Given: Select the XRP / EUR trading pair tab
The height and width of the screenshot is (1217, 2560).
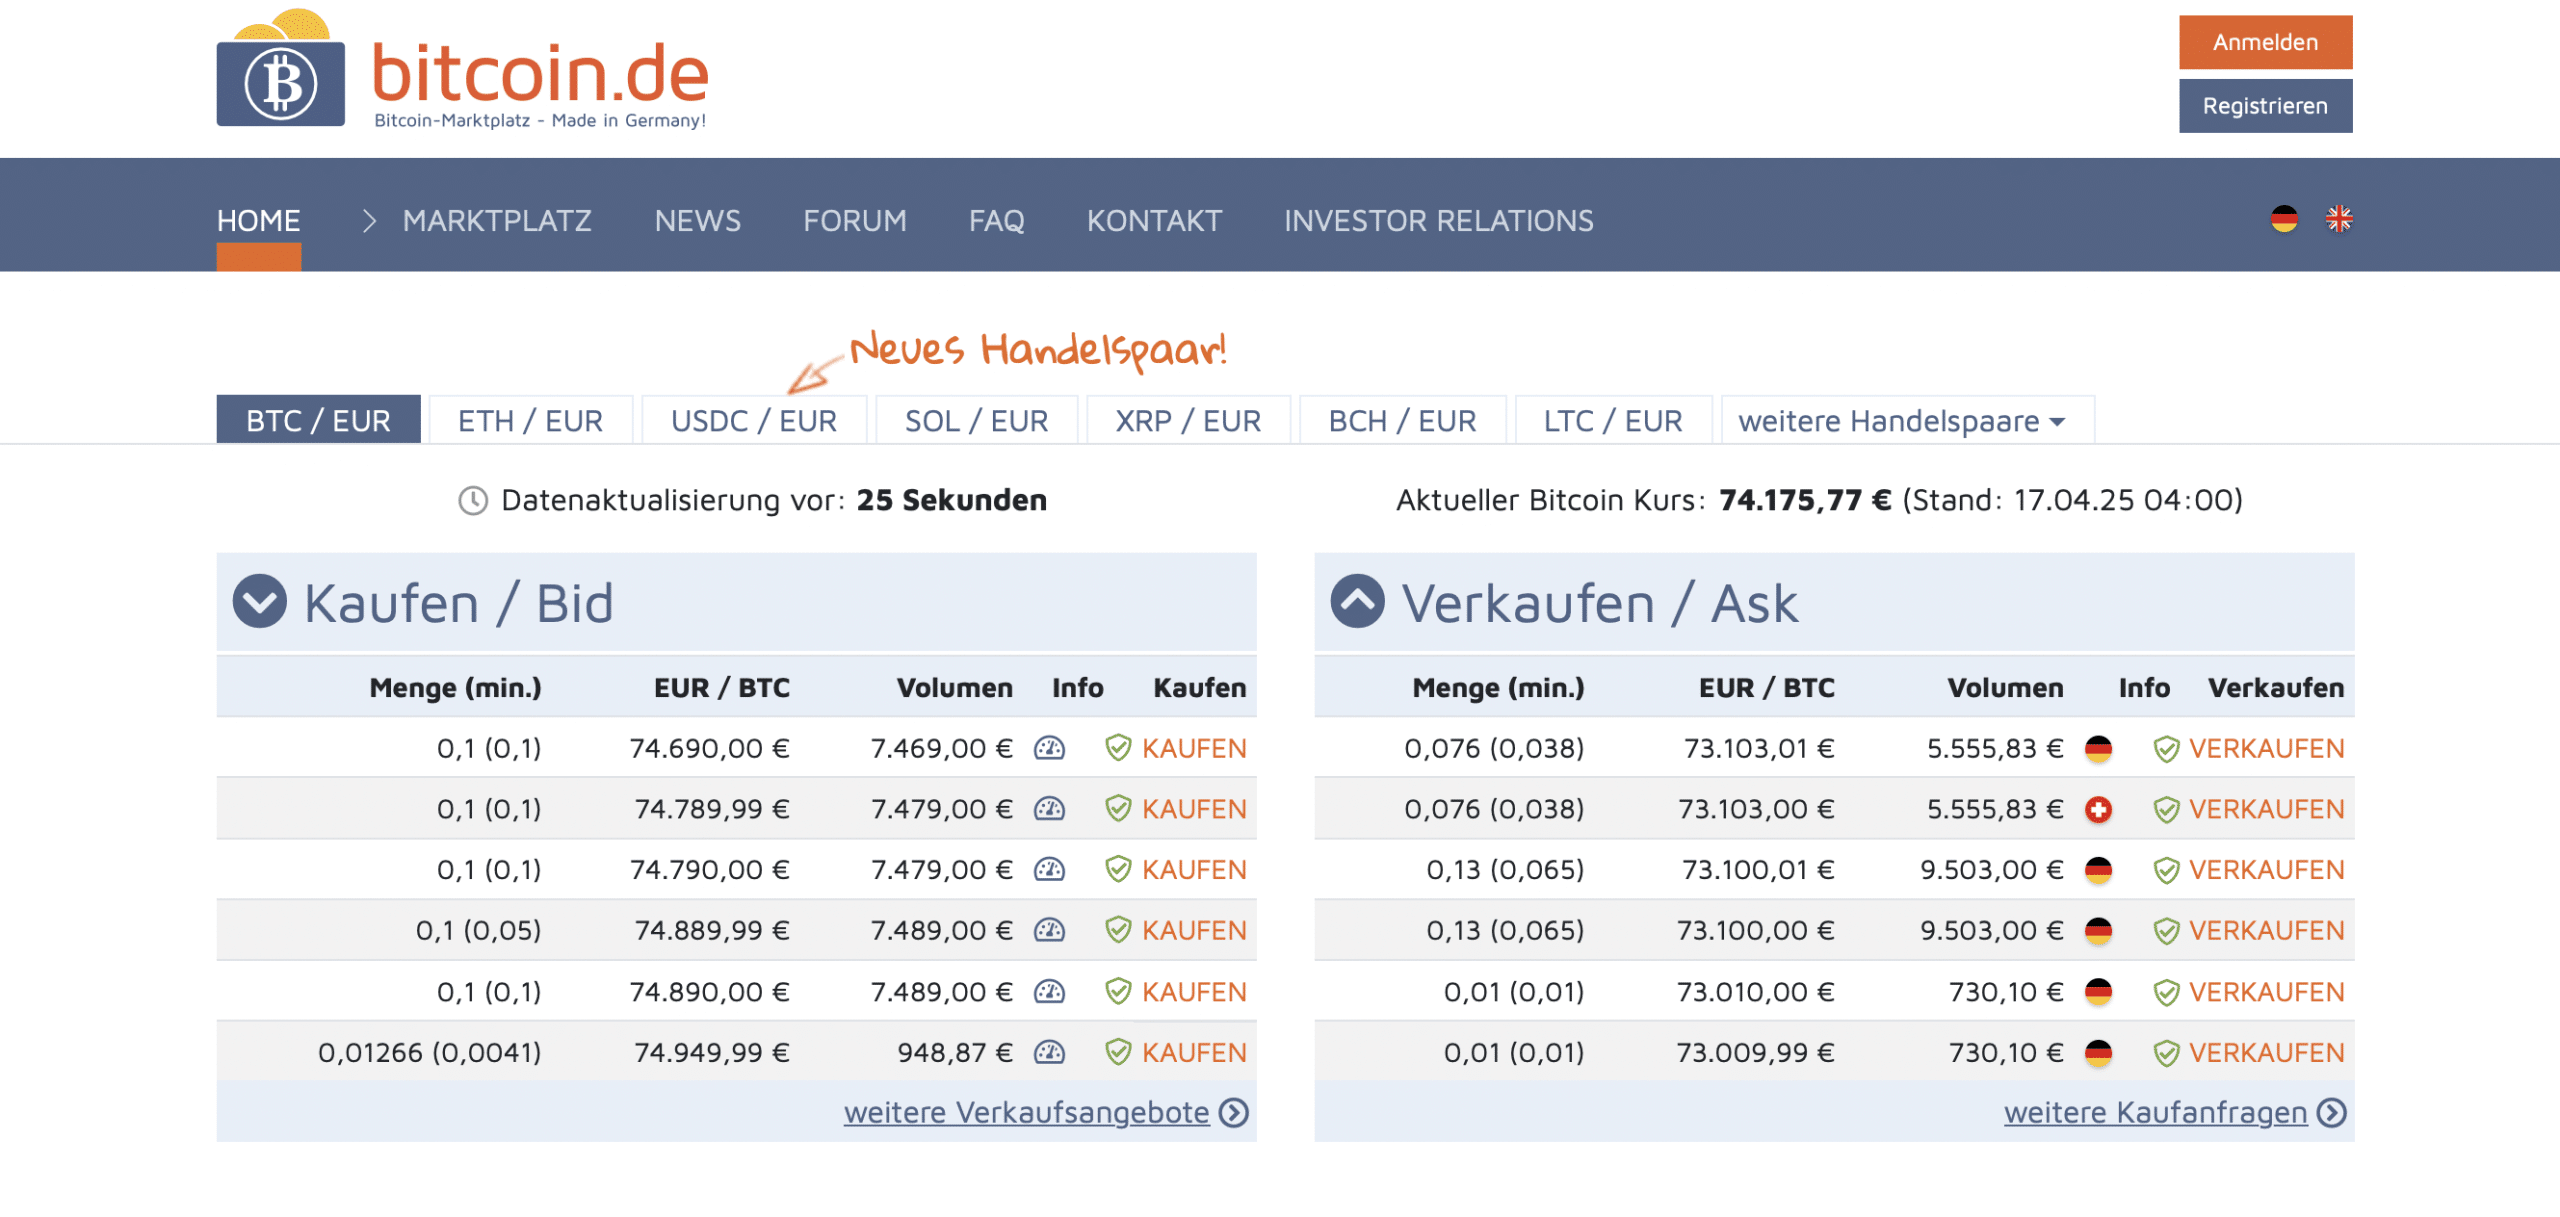Looking at the screenshot, I should coord(1189,420).
